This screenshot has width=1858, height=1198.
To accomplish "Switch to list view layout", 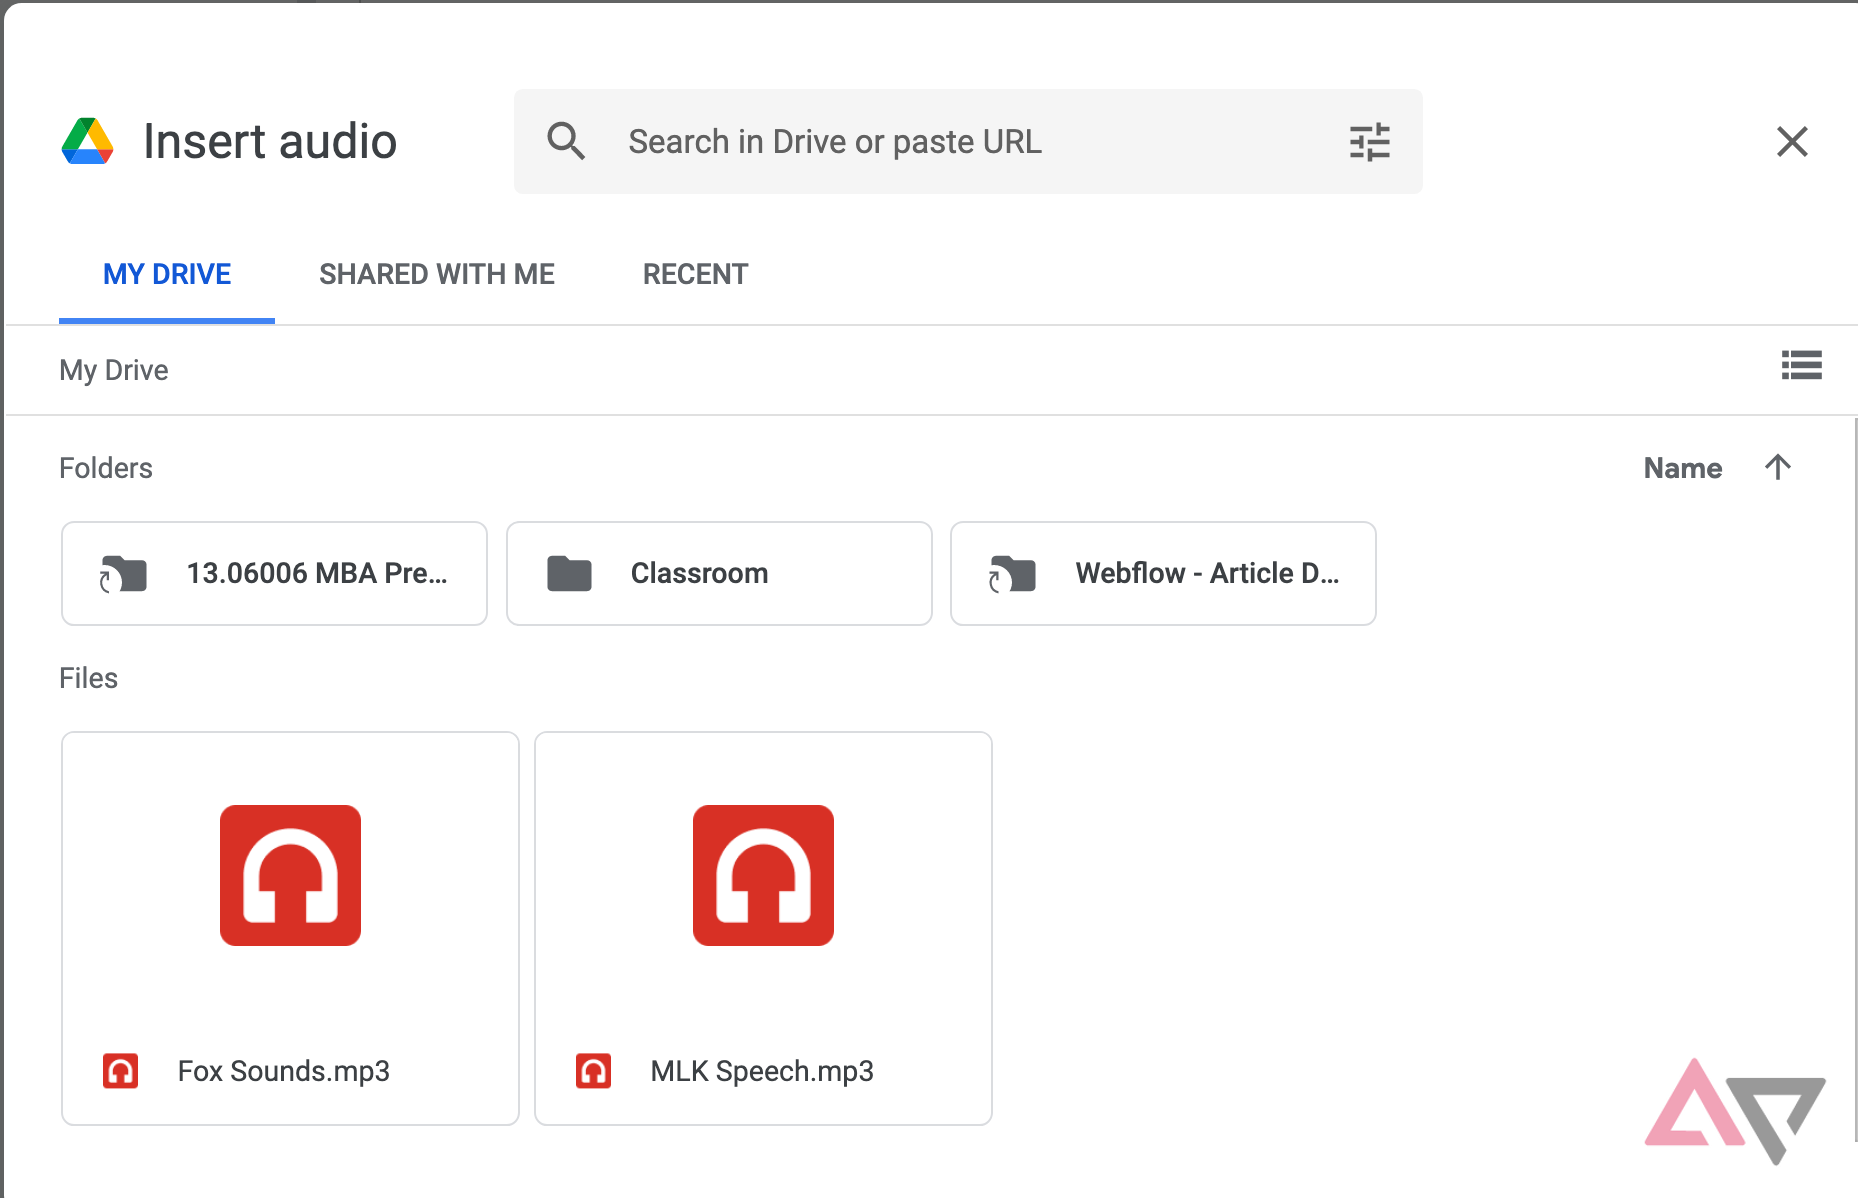I will tap(1801, 366).
